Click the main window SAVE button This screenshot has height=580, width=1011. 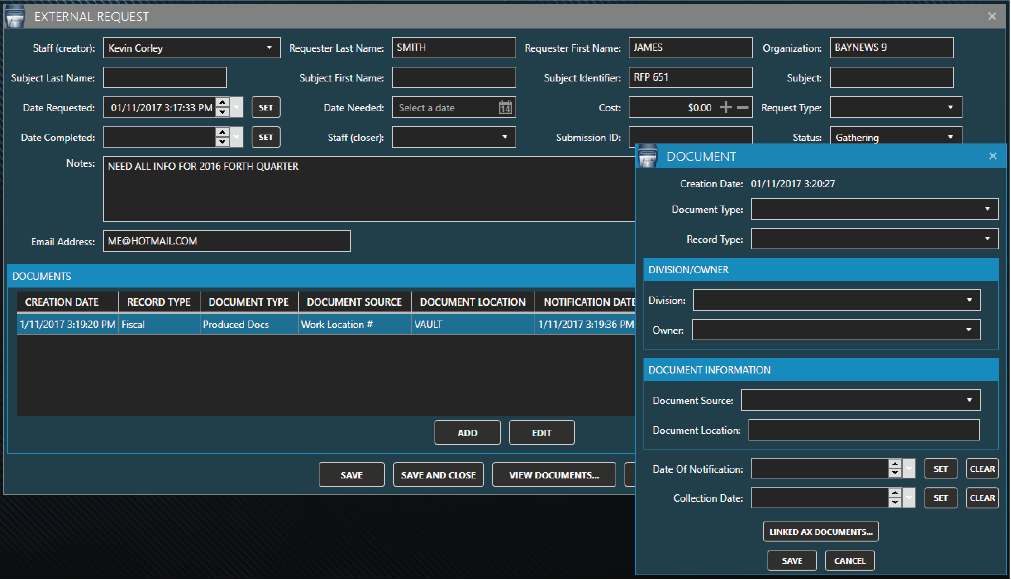[351, 475]
